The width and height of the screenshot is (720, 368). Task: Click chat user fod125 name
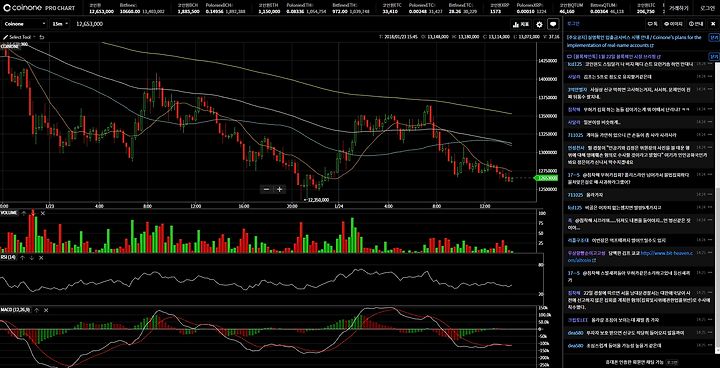[574, 207]
